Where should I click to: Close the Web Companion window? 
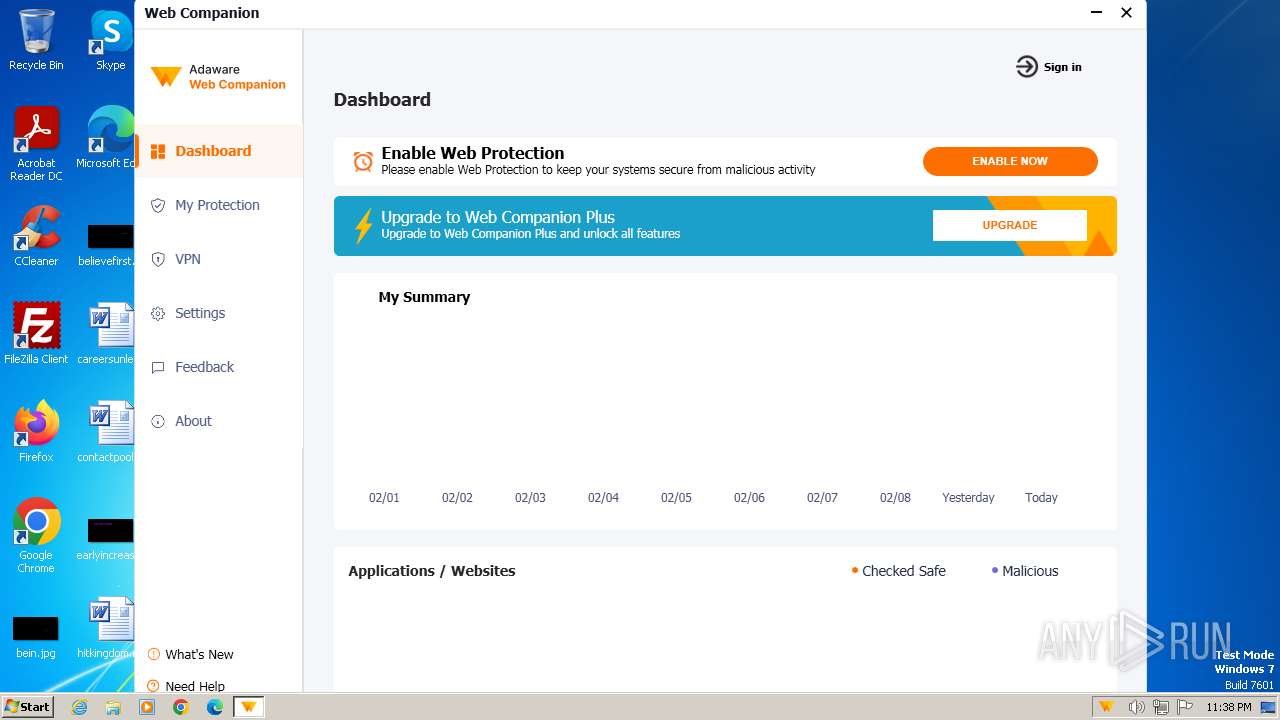point(1126,13)
